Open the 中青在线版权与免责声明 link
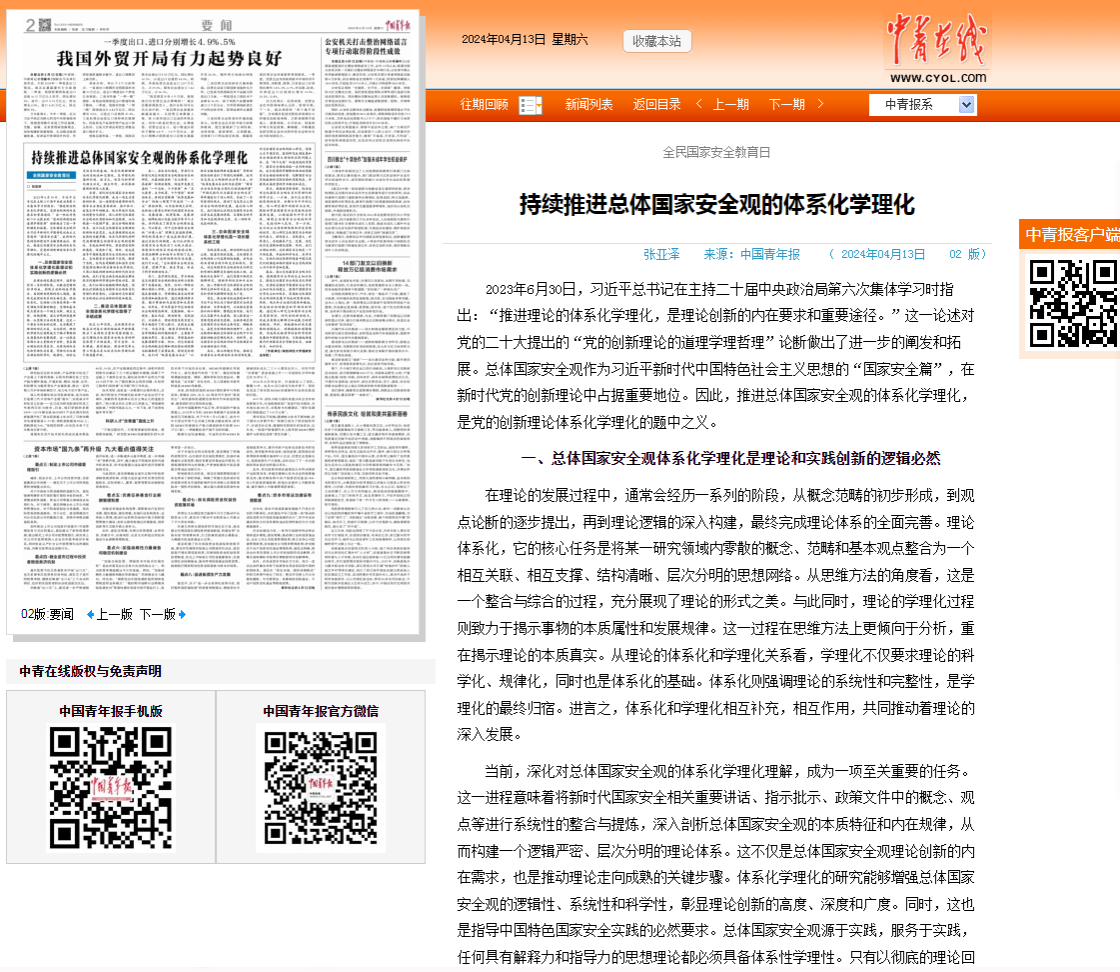This screenshot has height=972, width=1120. click(90, 671)
